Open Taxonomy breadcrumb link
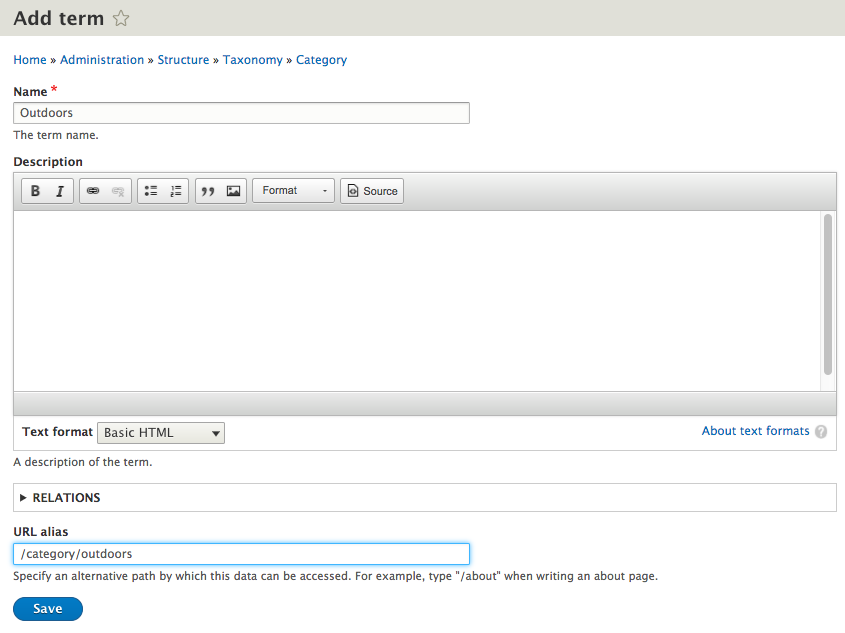 pyautogui.click(x=253, y=60)
